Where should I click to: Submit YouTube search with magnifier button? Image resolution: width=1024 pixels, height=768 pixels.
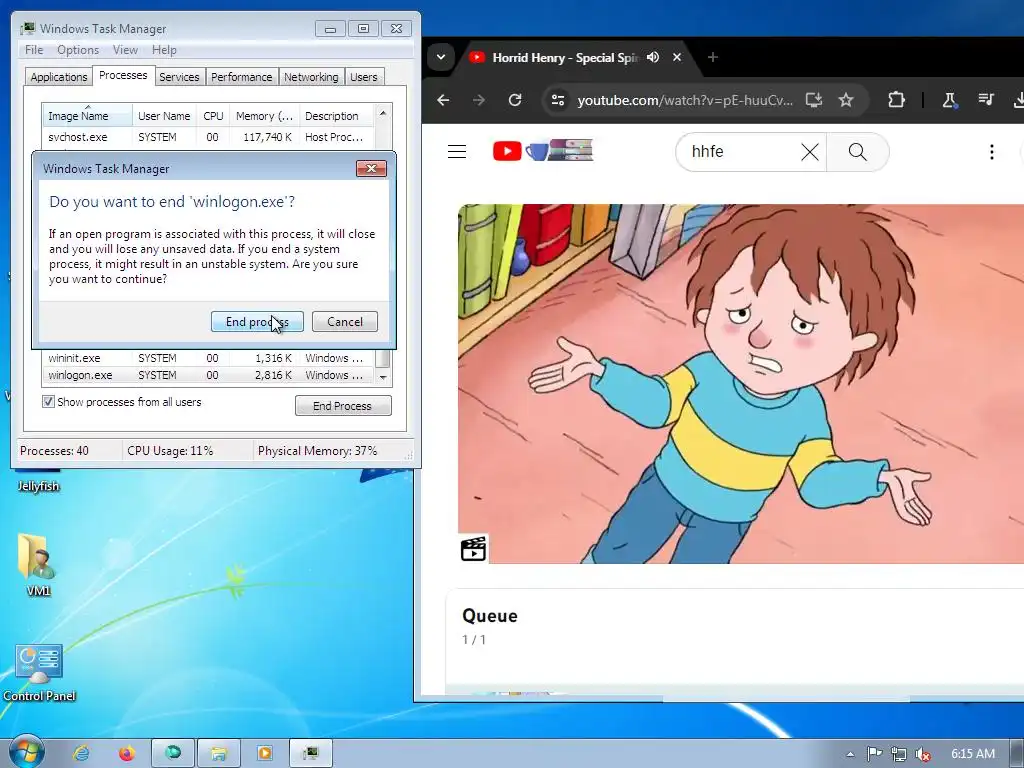point(857,152)
